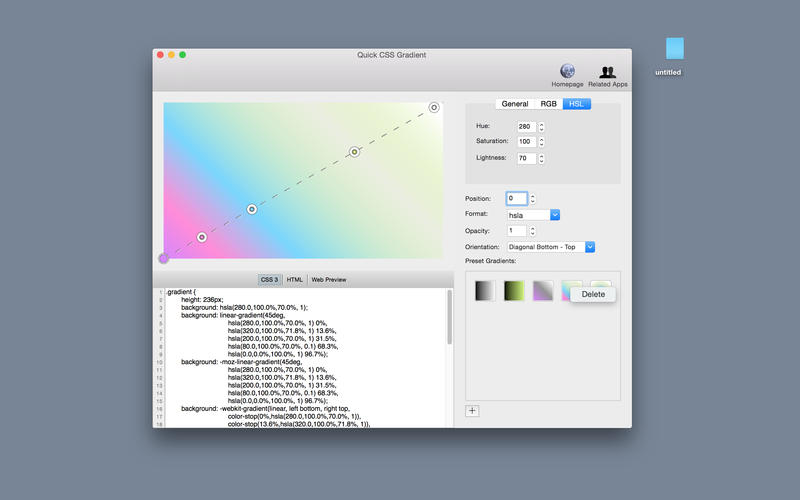Click the Saturation value field

click(x=526, y=142)
